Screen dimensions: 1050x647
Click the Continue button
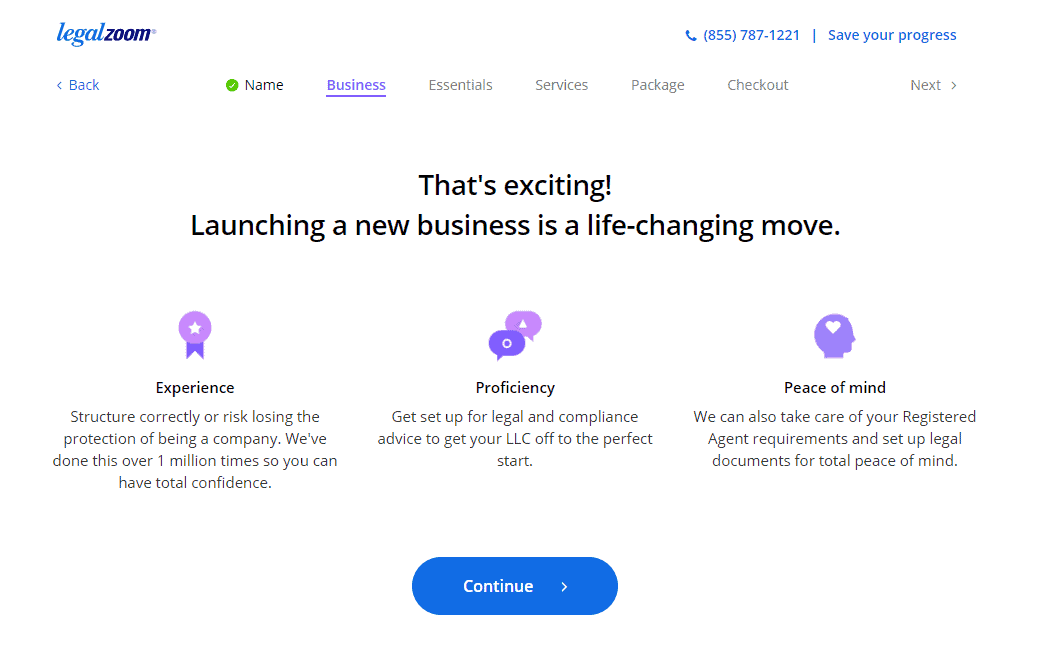coord(515,586)
